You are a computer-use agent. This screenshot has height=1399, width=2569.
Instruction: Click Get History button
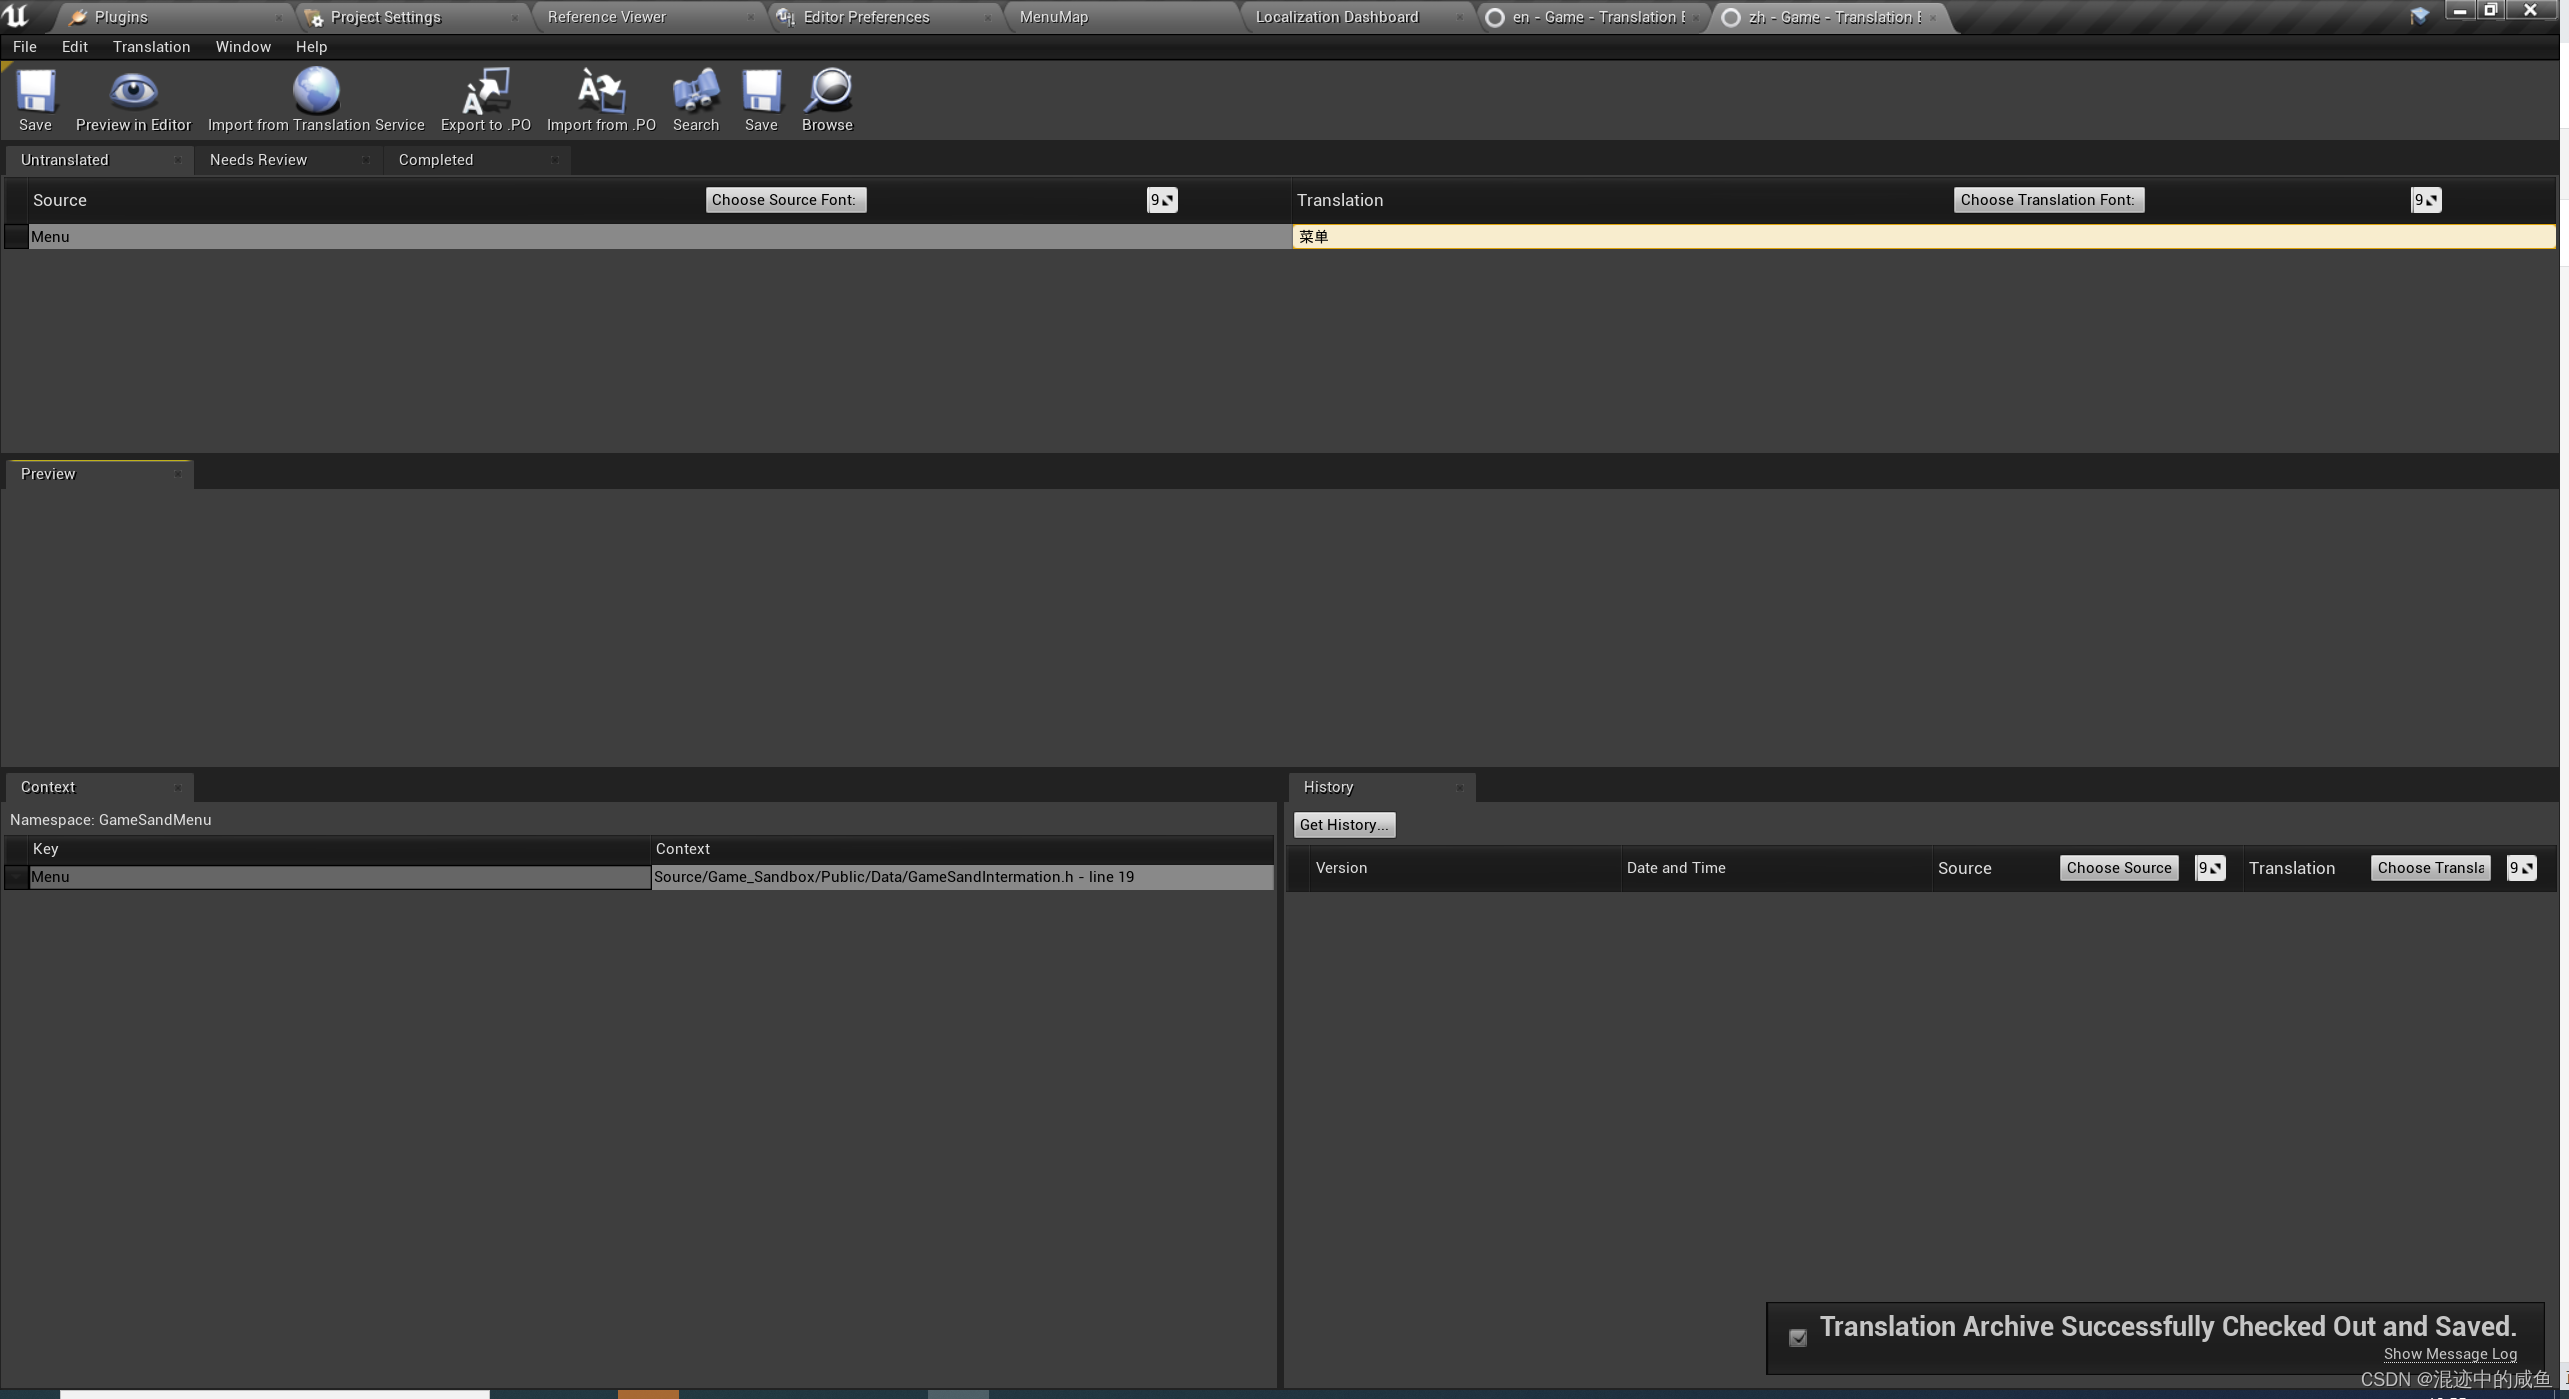pyautogui.click(x=1344, y=825)
